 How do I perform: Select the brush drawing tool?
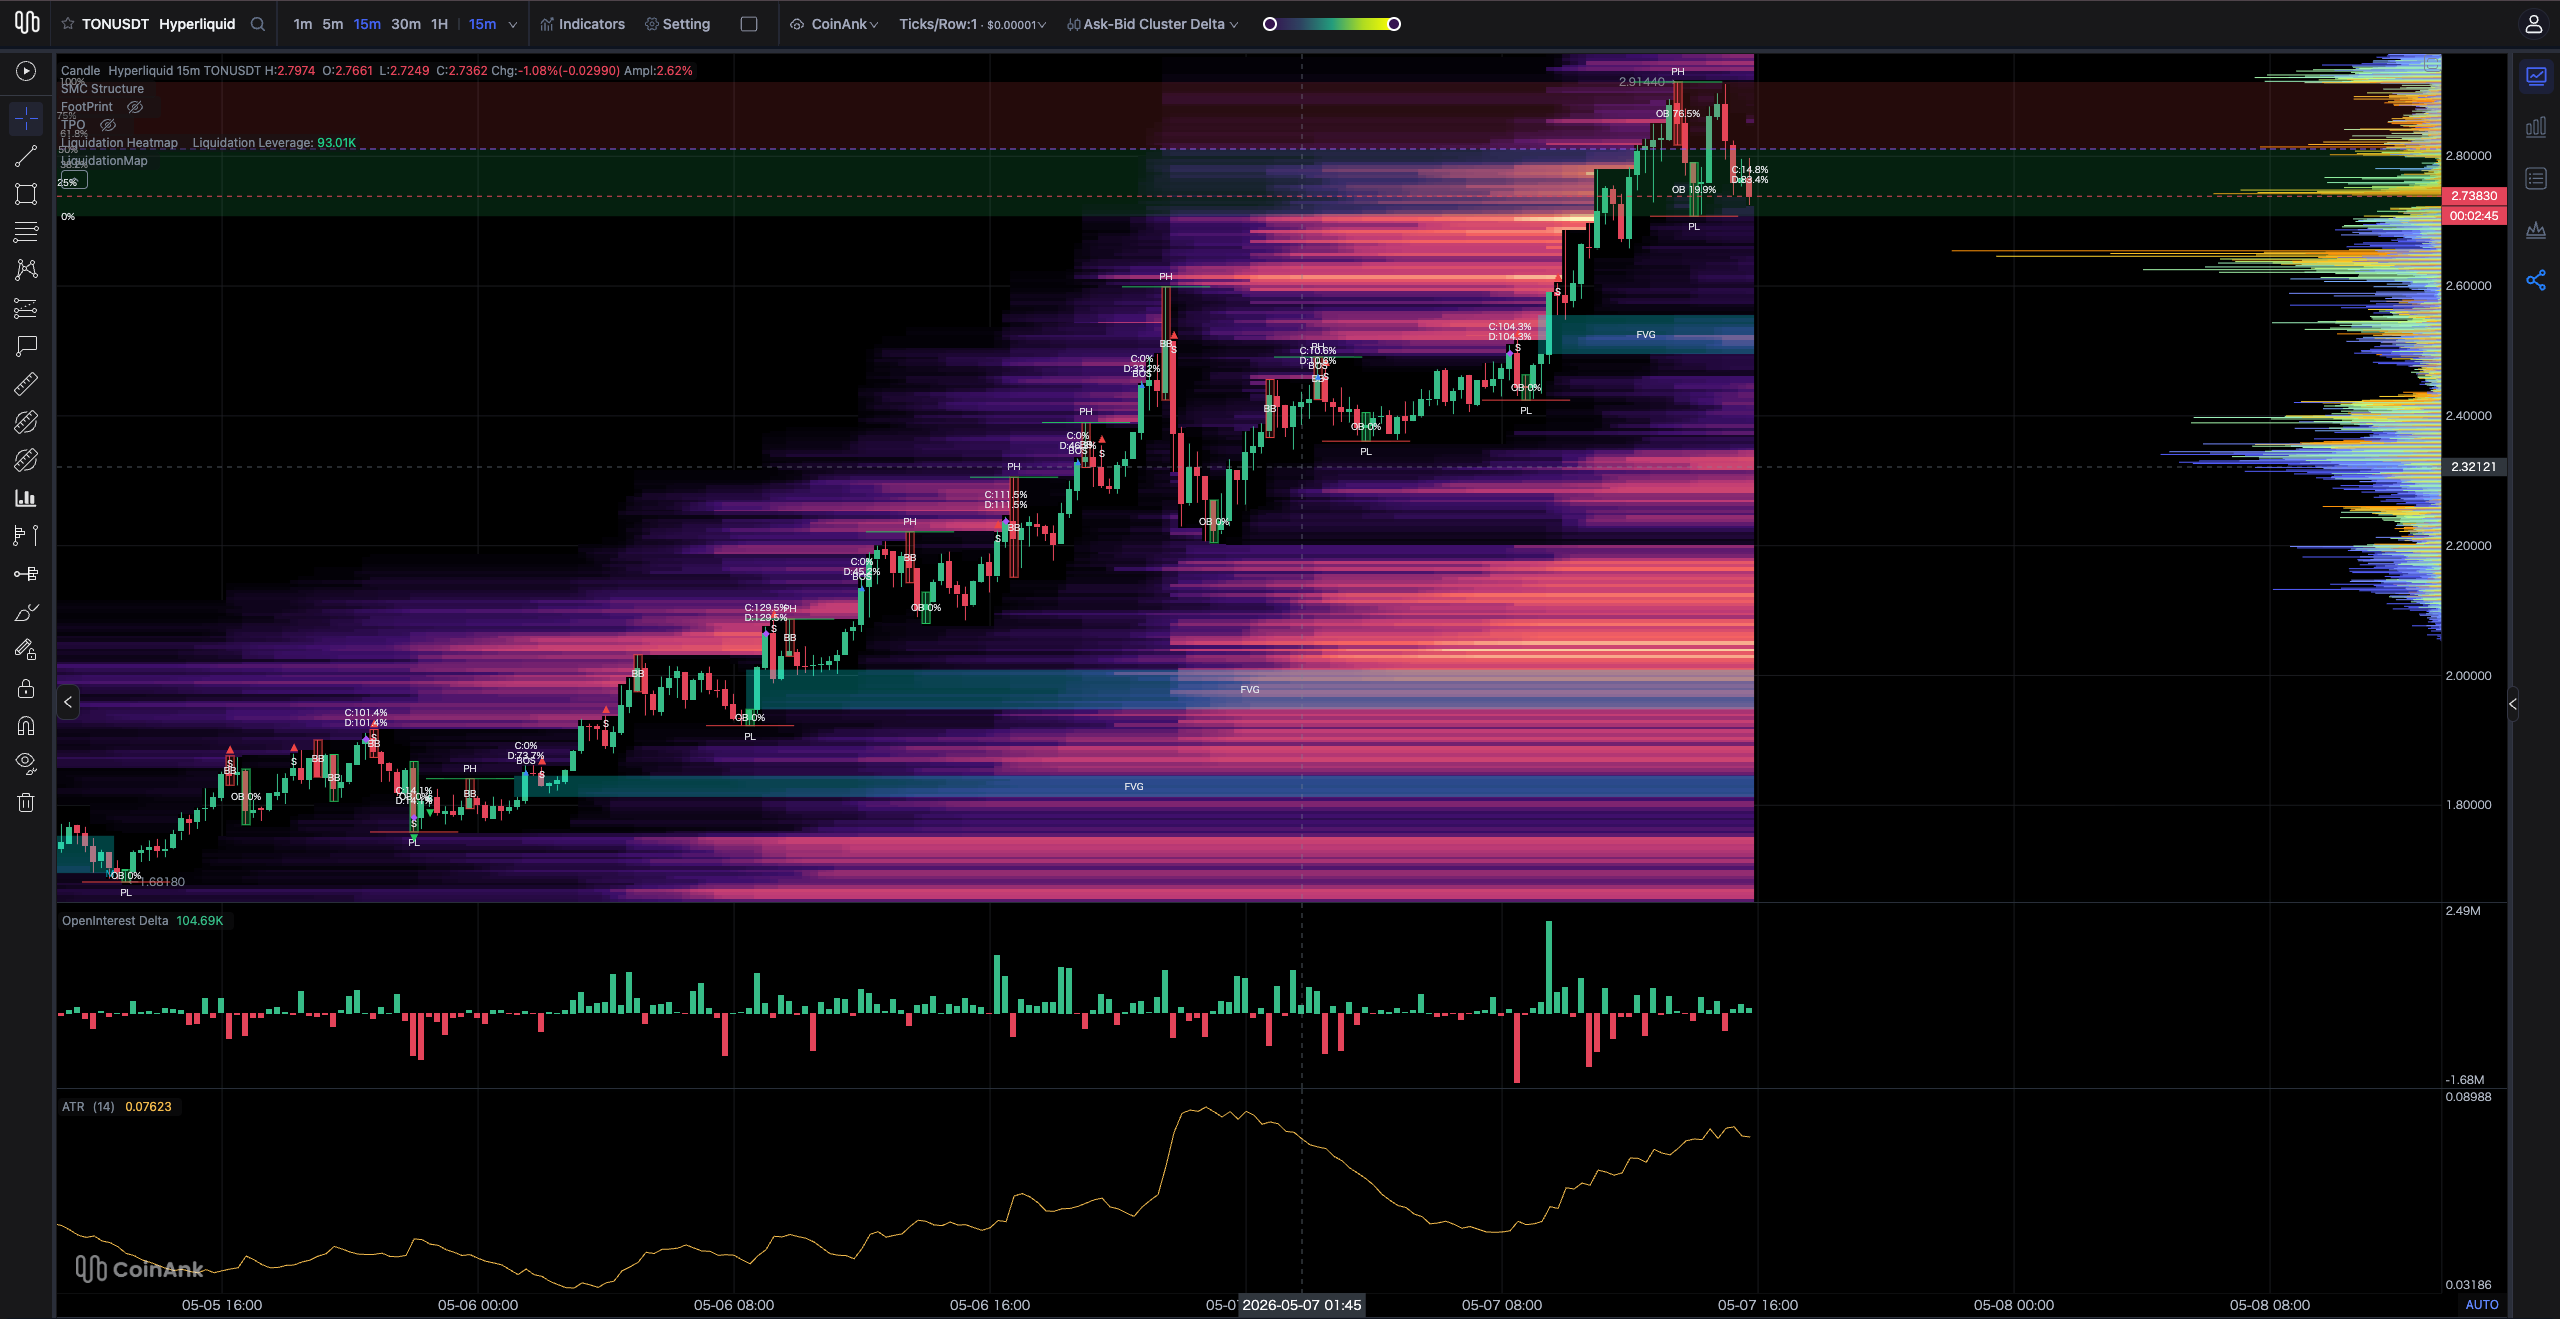[26, 612]
